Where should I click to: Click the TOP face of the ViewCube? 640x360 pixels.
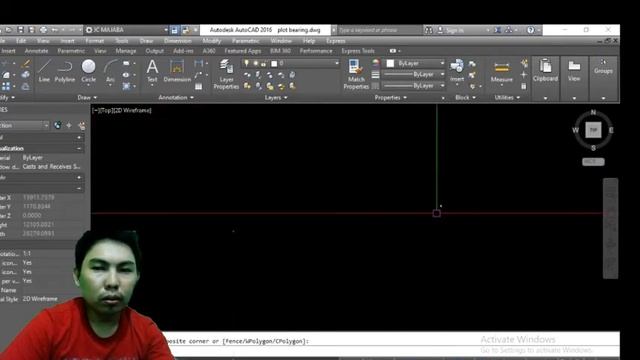tap(593, 130)
